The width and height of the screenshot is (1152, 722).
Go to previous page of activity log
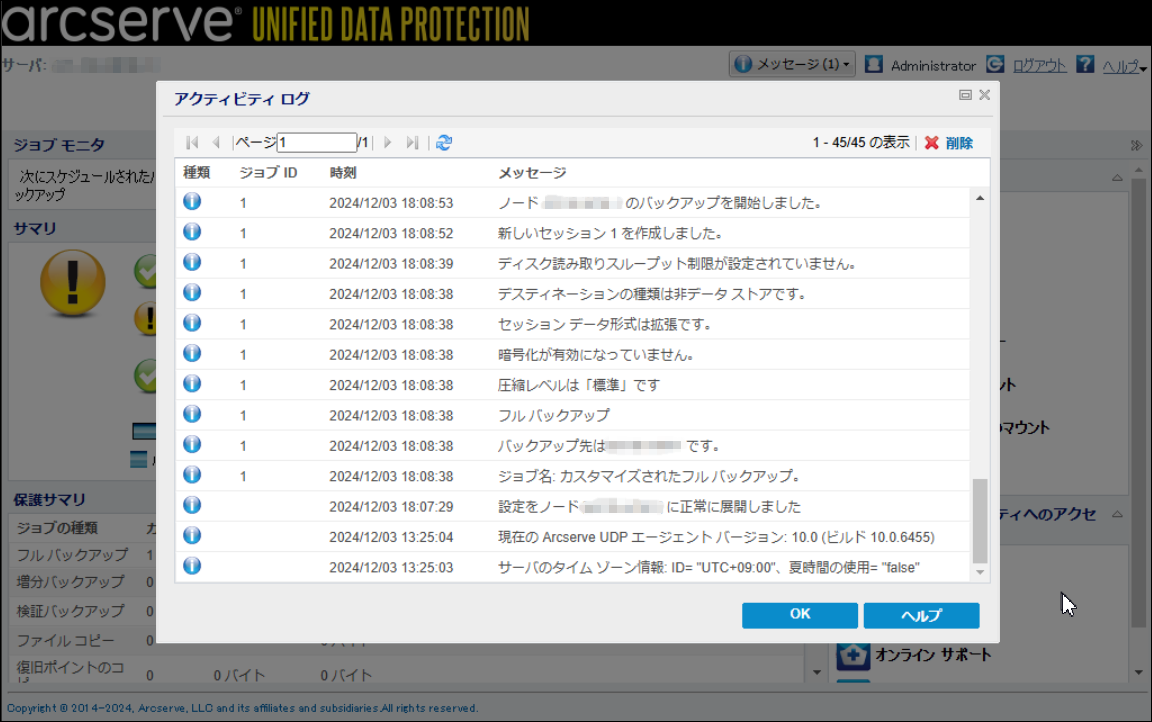pyautogui.click(x=216, y=142)
